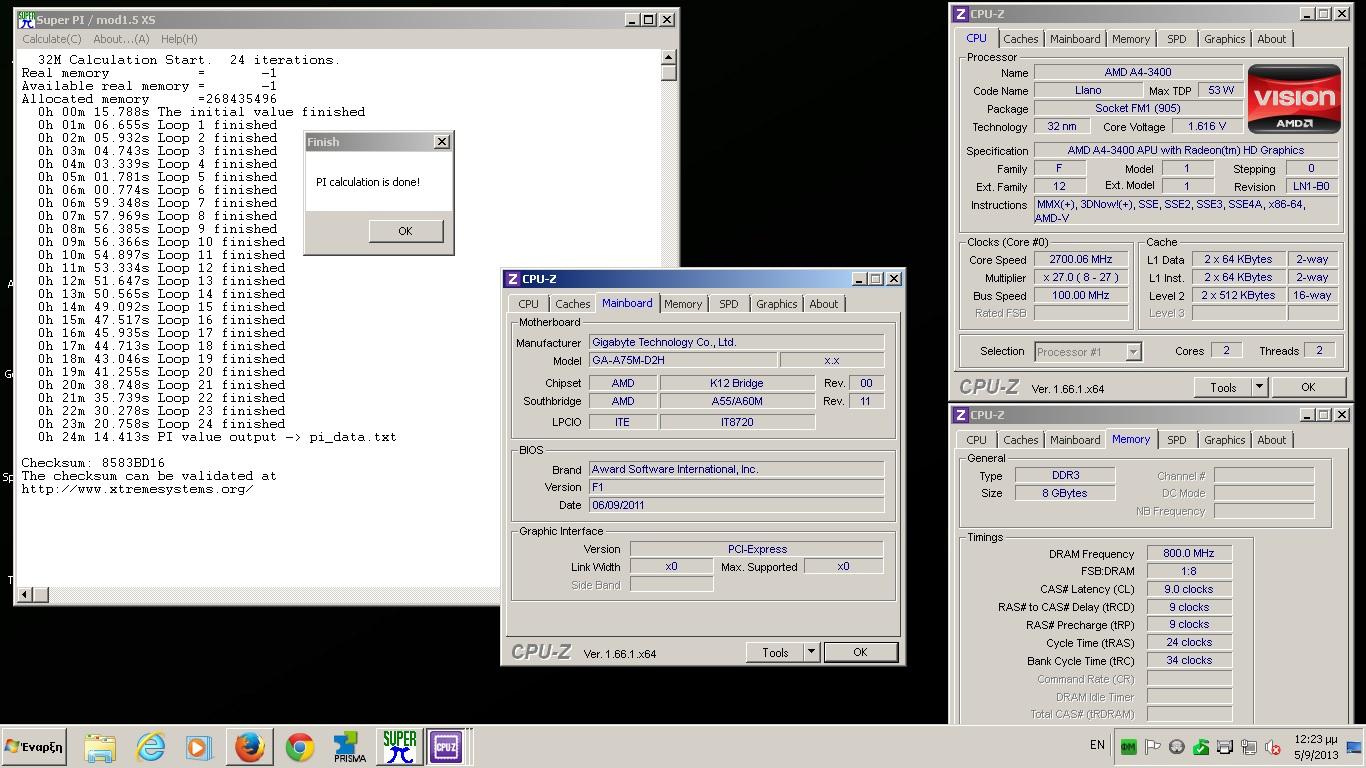This screenshot has width=1366, height=768.
Task: Click the Super PI horizontal scrollbar left arrow
Action: tap(25, 594)
